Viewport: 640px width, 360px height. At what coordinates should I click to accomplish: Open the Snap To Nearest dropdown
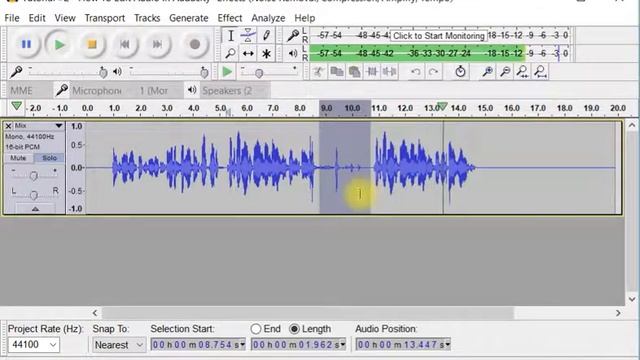click(119, 345)
